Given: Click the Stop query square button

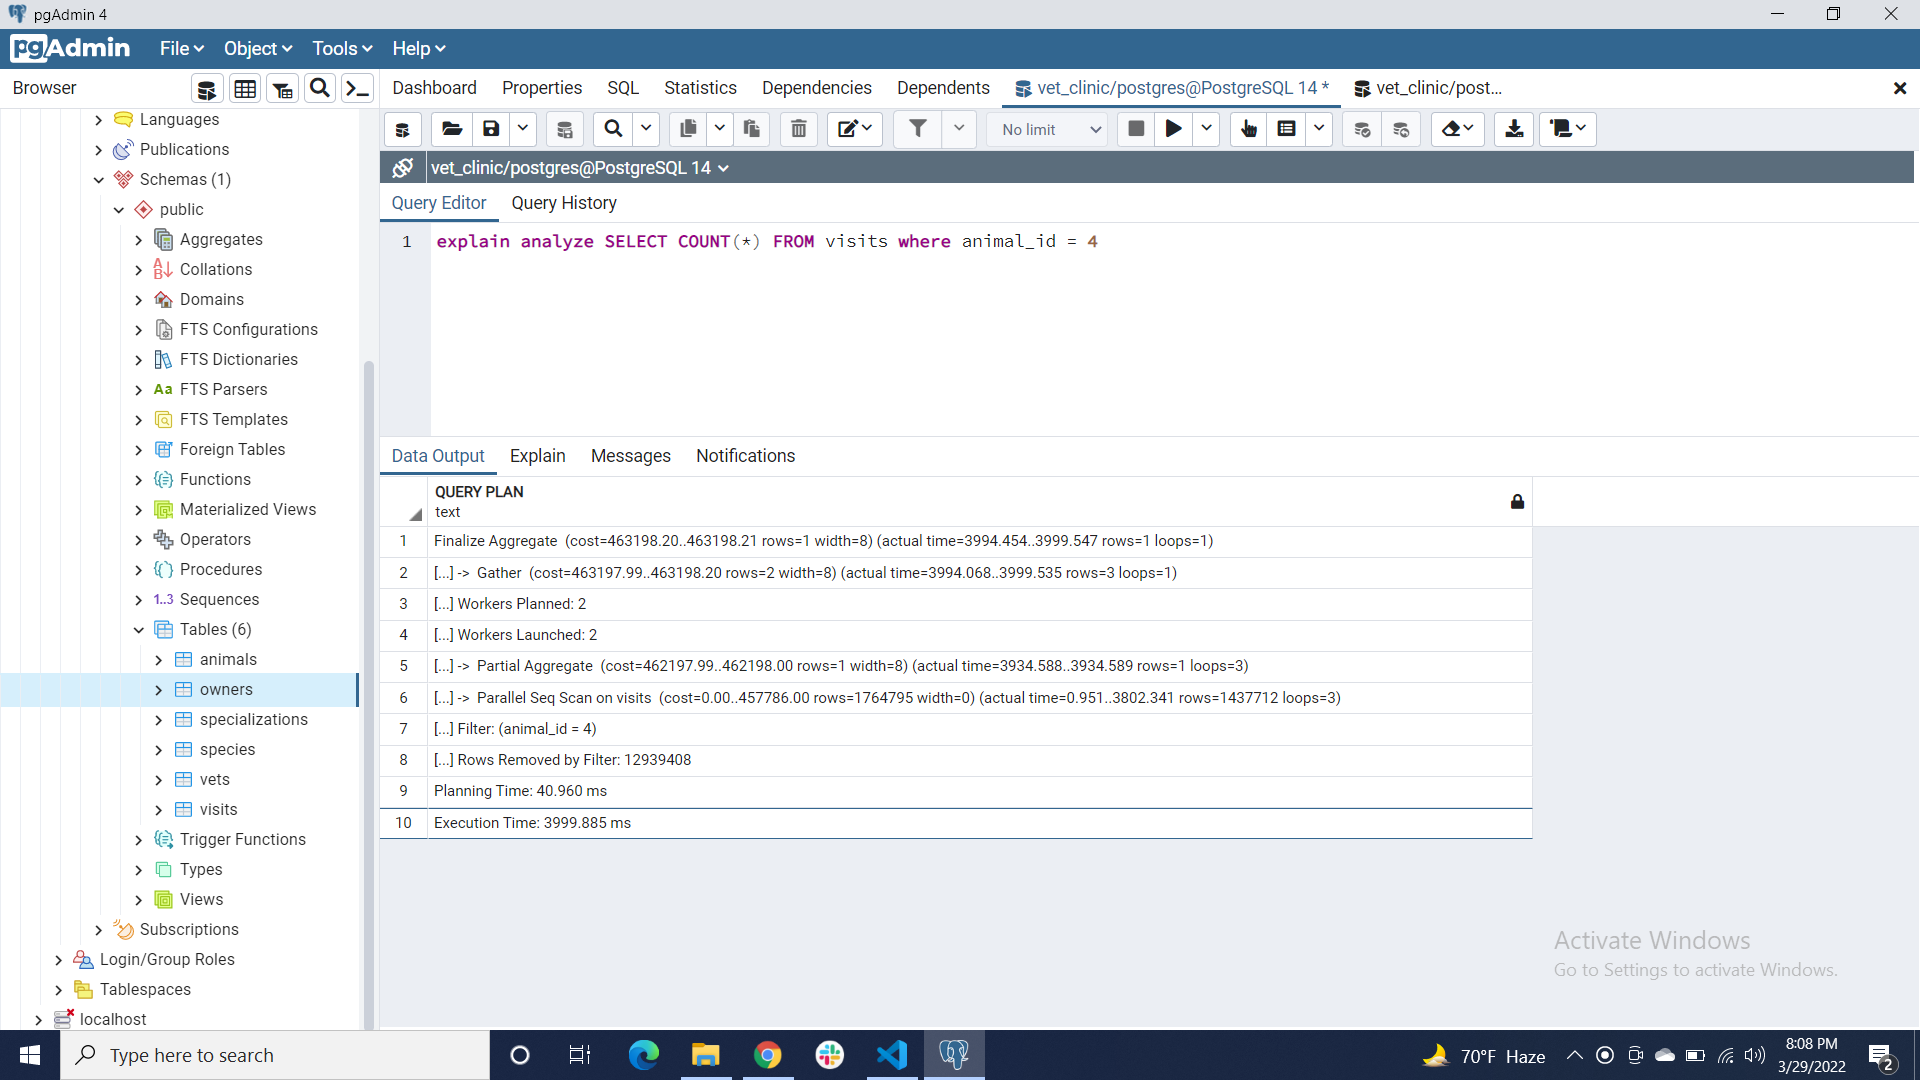Looking at the screenshot, I should coord(1136,129).
